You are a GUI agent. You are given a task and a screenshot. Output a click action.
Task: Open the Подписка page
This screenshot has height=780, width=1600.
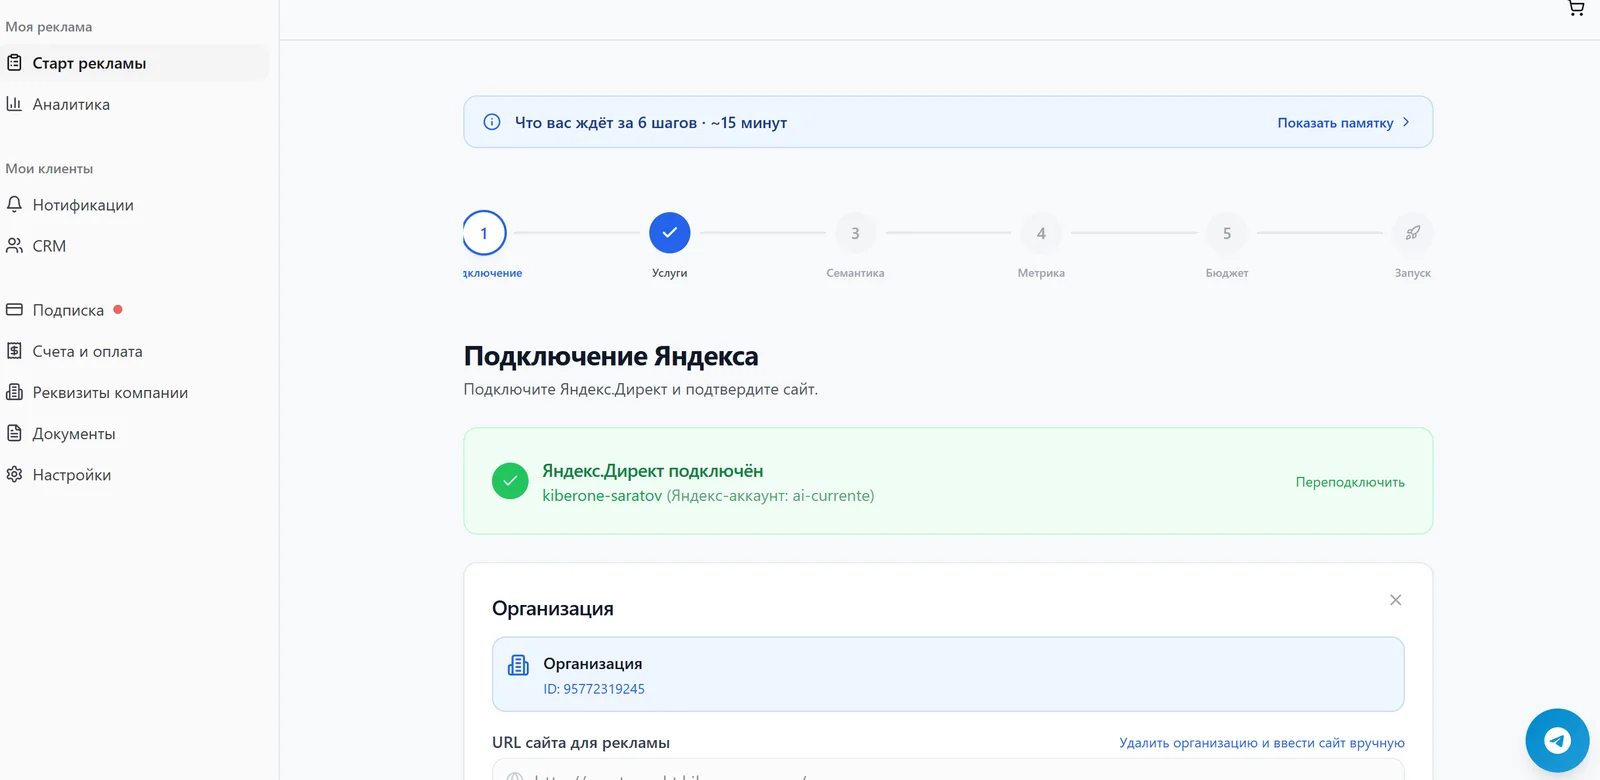point(135,310)
